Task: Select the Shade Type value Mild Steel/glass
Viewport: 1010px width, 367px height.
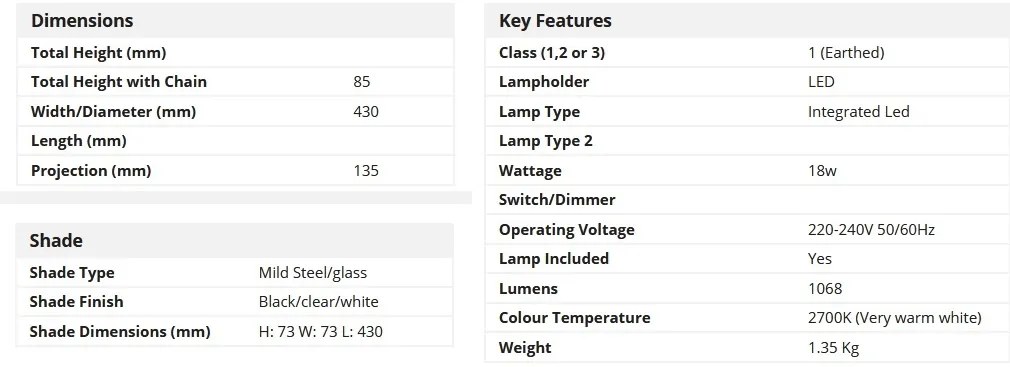Action: coord(312,272)
